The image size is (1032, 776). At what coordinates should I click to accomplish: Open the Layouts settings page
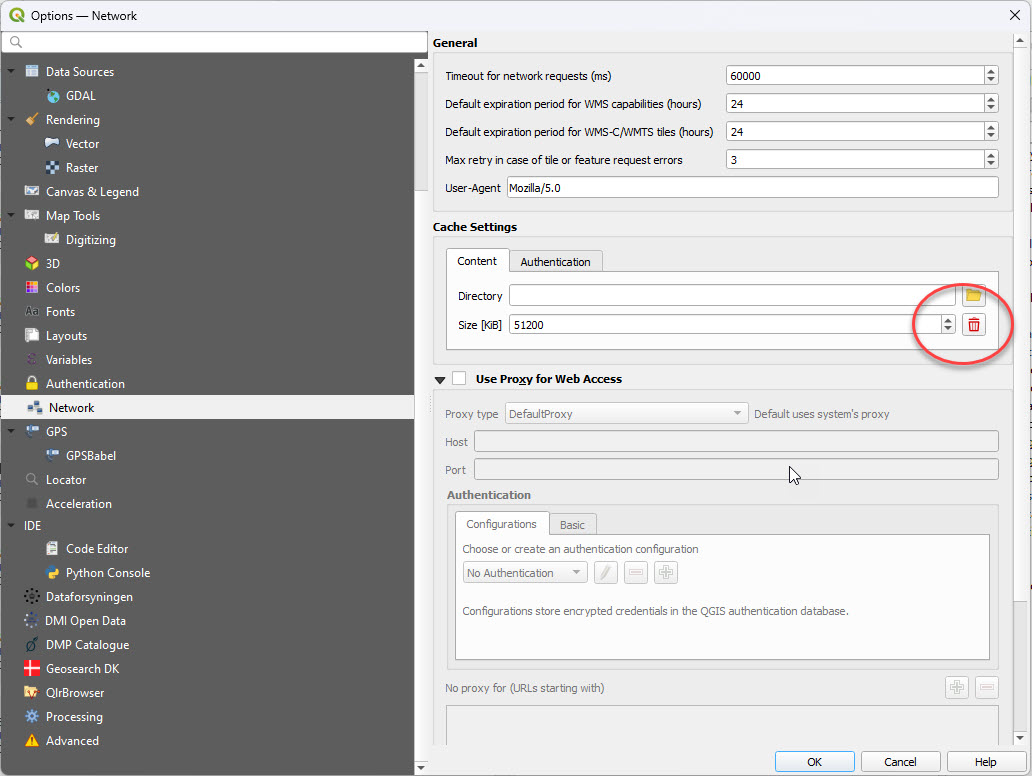pos(66,336)
